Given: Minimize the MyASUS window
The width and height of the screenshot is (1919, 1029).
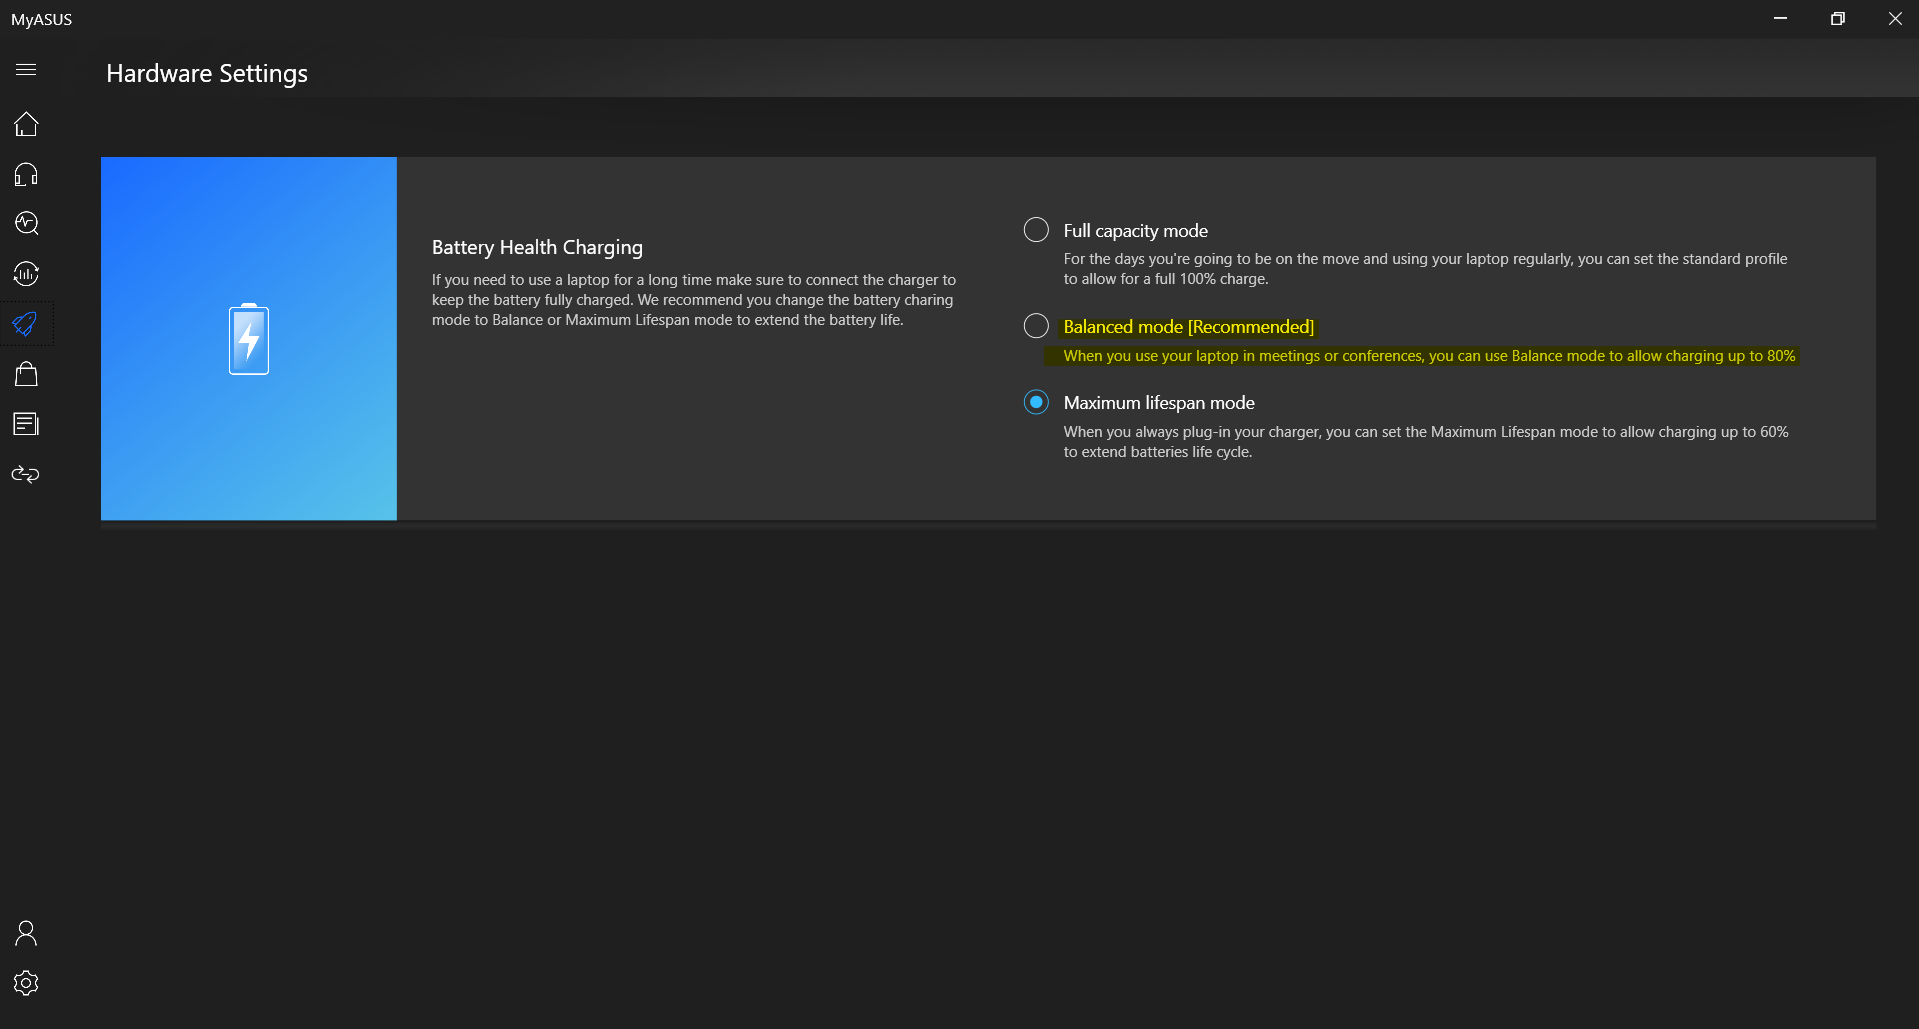Looking at the screenshot, I should pyautogui.click(x=1780, y=19).
